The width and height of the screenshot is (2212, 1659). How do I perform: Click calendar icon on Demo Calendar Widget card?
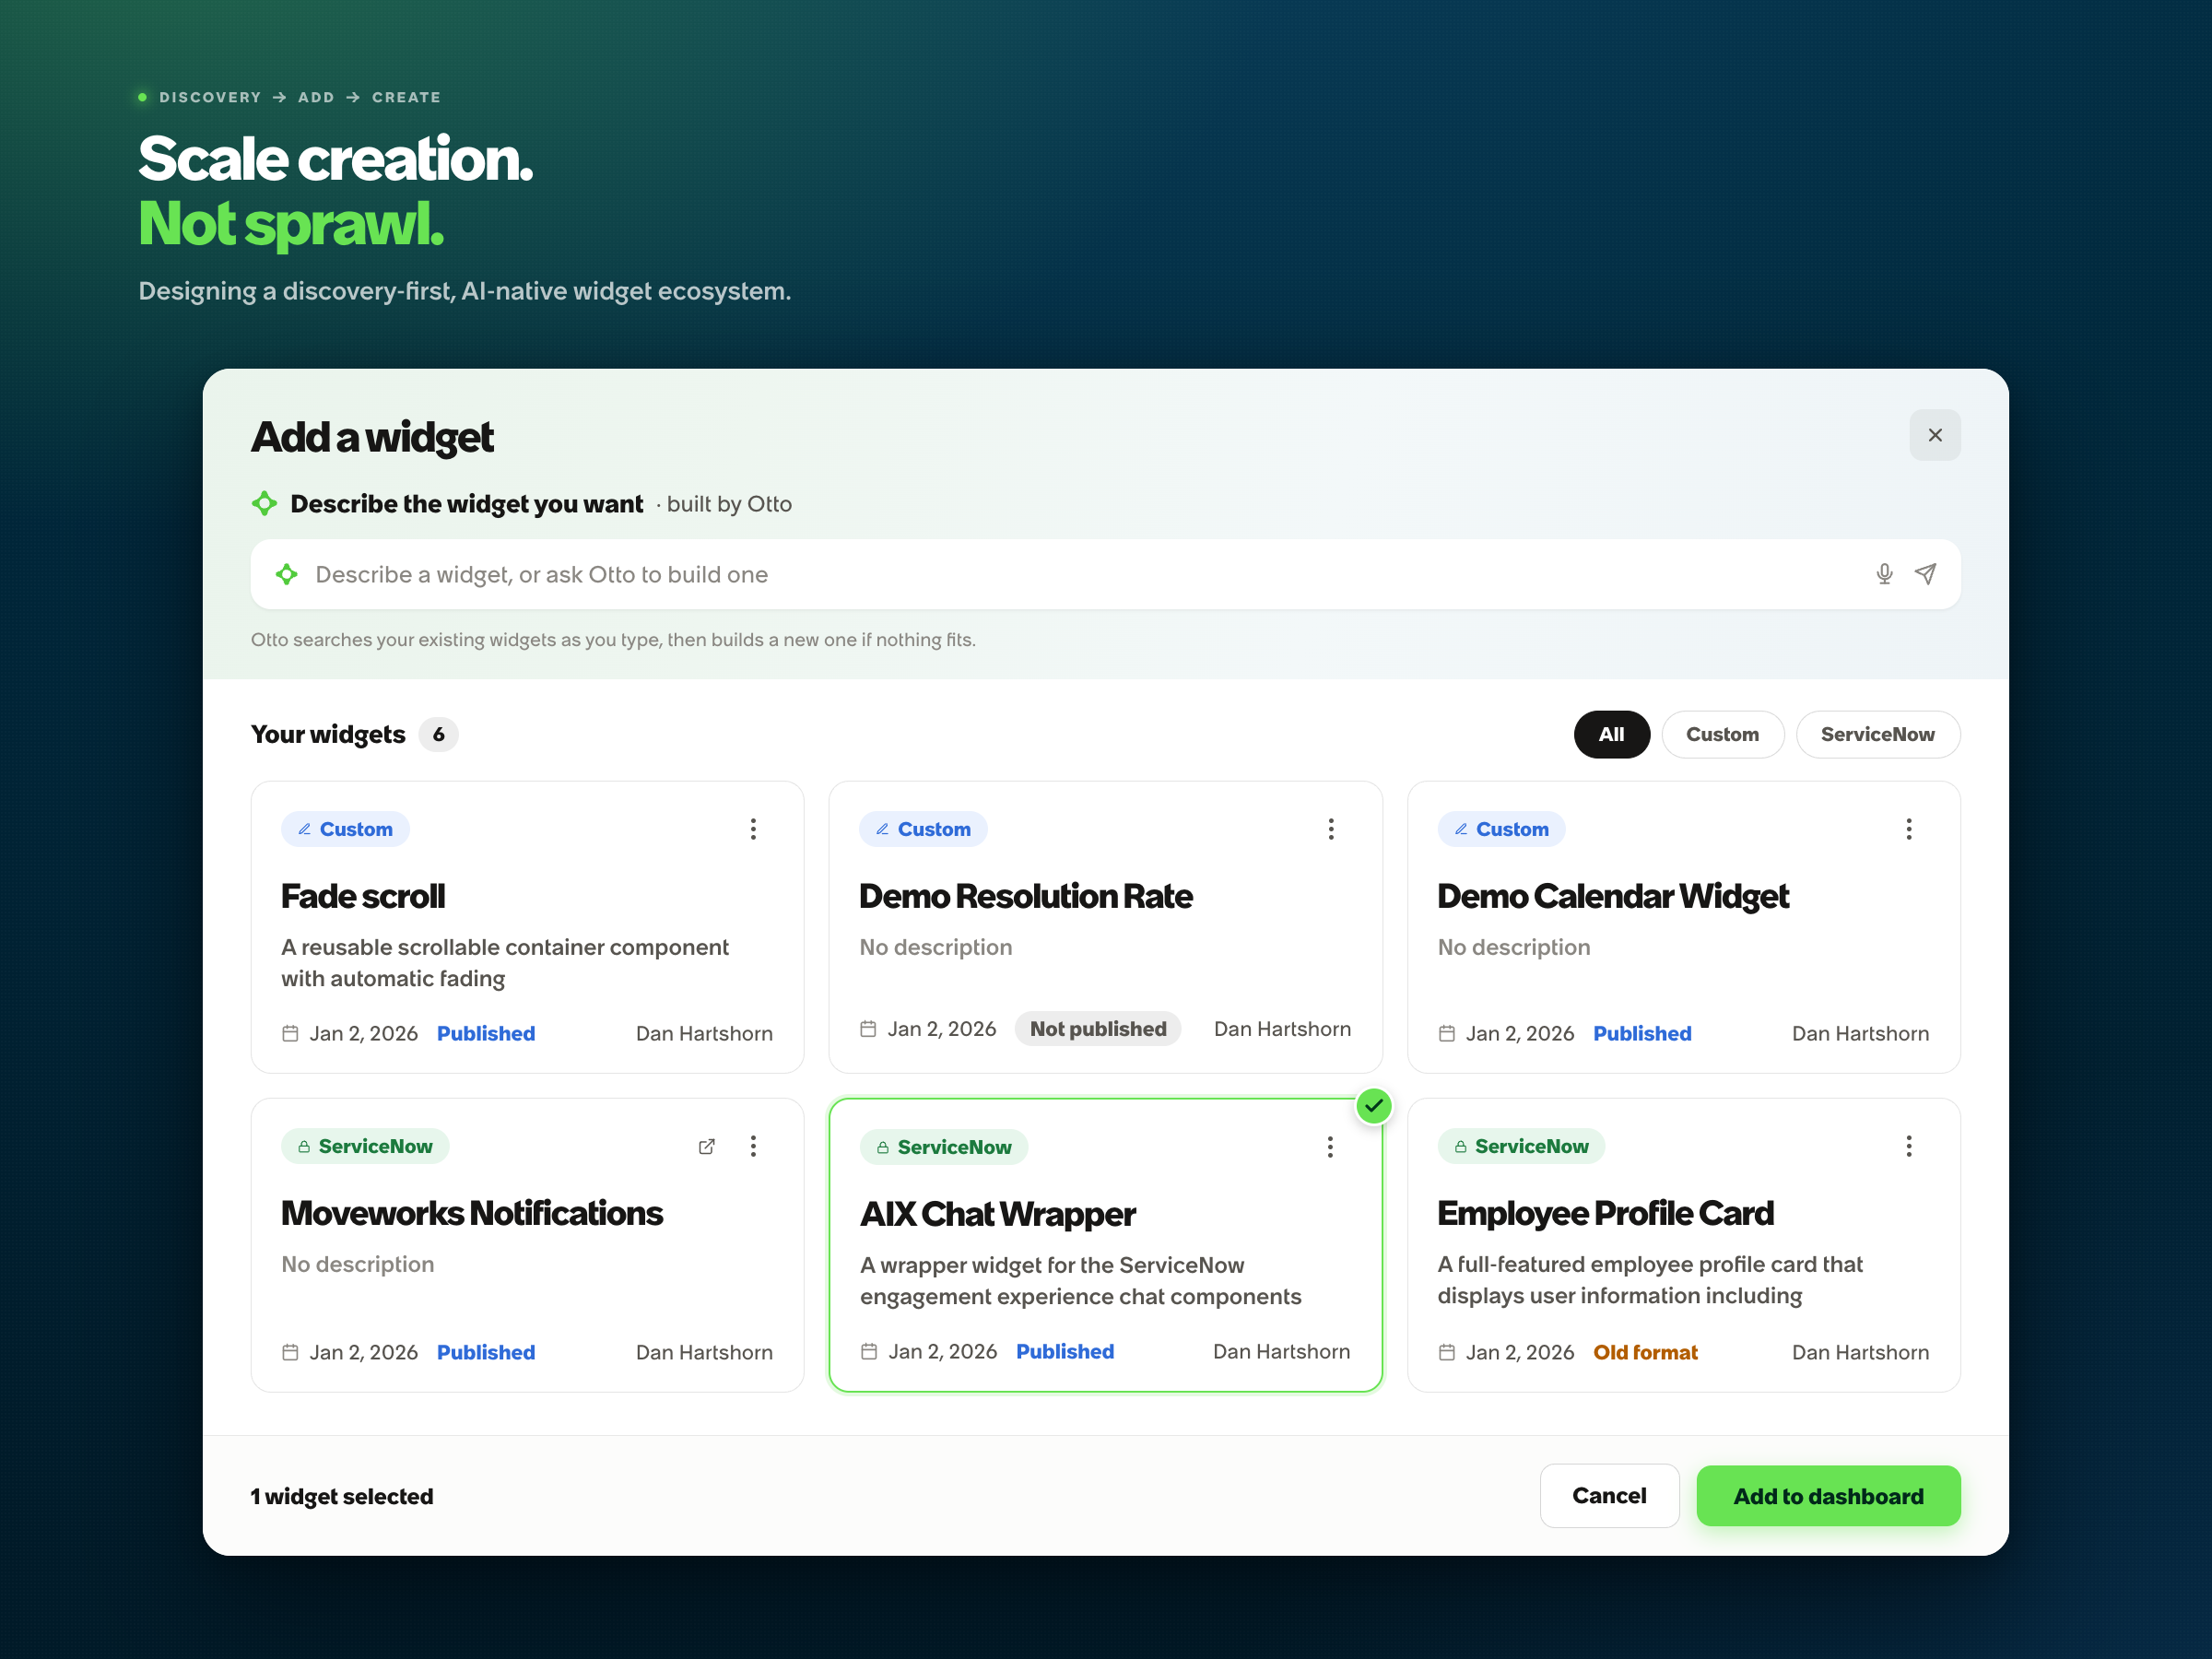[1446, 1033]
